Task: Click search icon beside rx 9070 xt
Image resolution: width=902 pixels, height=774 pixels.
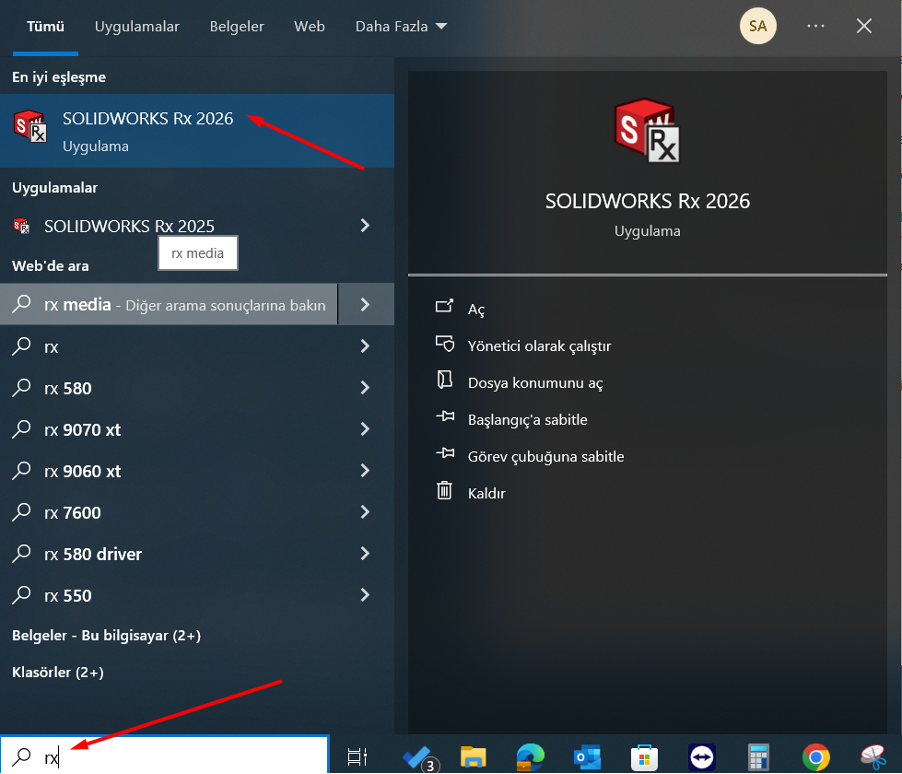Action: (22, 429)
